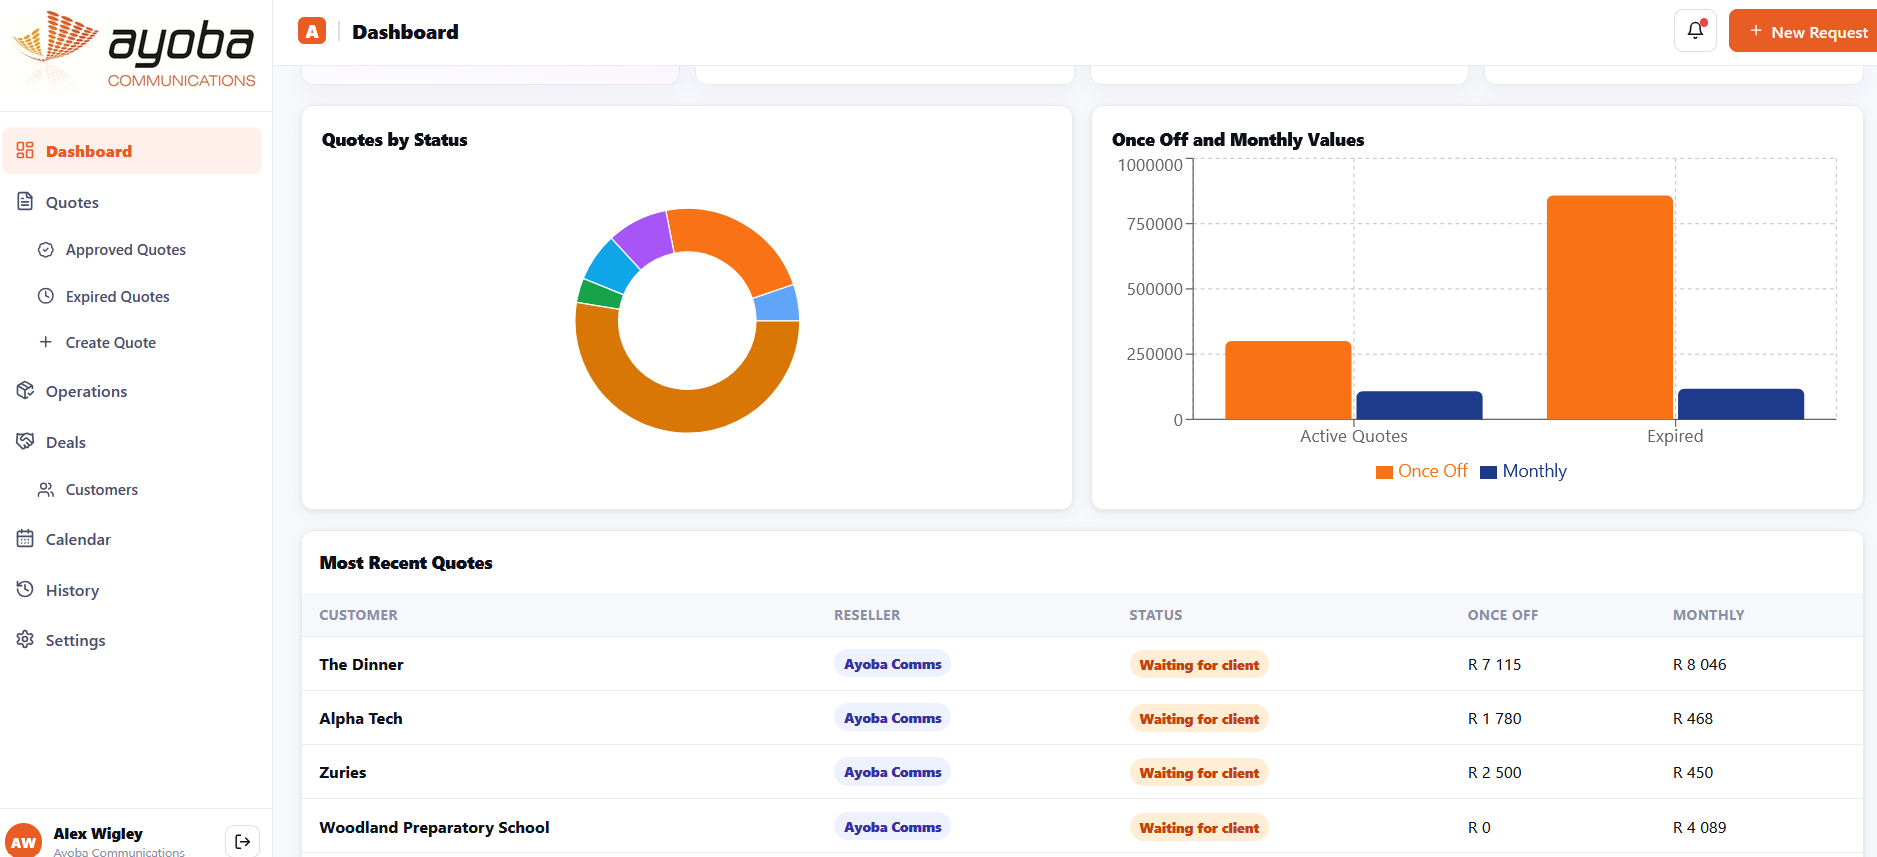The image size is (1877, 857).
Task: Open Approved Quotes page
Action: point(126,249)
